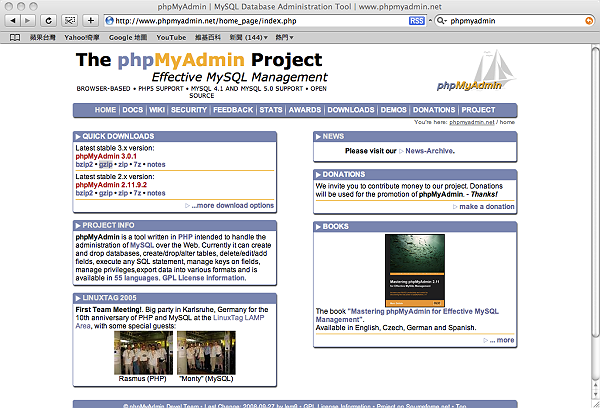Open the 55 languages link
Viewport: 600px width, 408px height.
136,278
